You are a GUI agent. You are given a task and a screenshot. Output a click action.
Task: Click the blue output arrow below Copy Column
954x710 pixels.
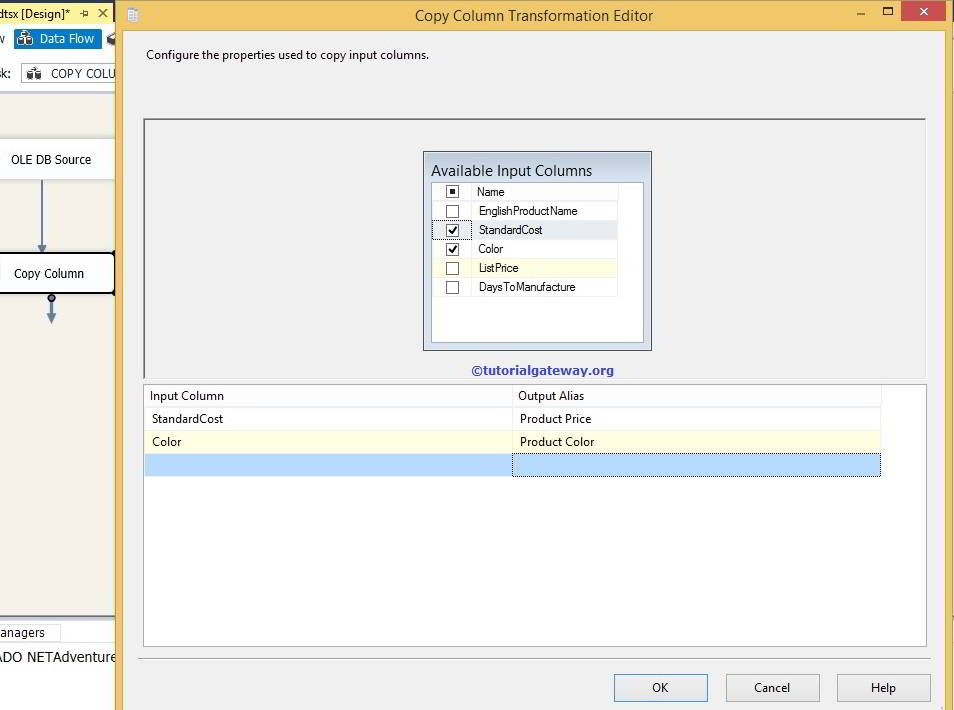[51, 310]
